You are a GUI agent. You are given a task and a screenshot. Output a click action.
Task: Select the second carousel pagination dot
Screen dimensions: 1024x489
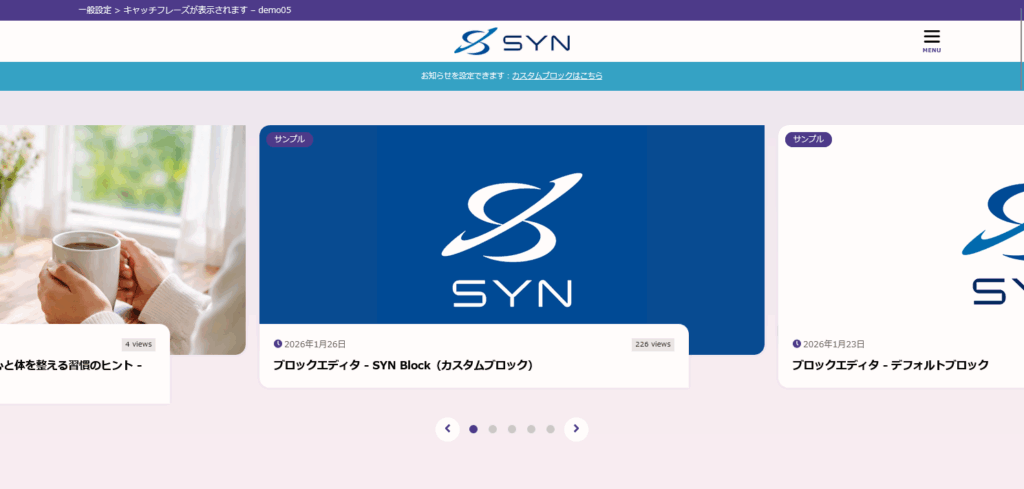[493, 429]
